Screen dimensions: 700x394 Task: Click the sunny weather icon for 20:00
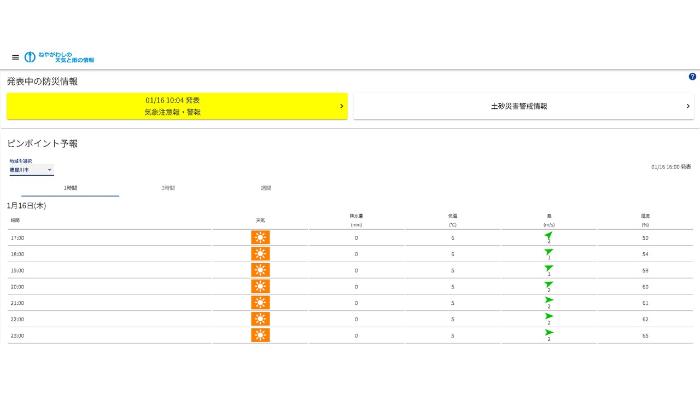pyautogui.click(x=260, y=286)
